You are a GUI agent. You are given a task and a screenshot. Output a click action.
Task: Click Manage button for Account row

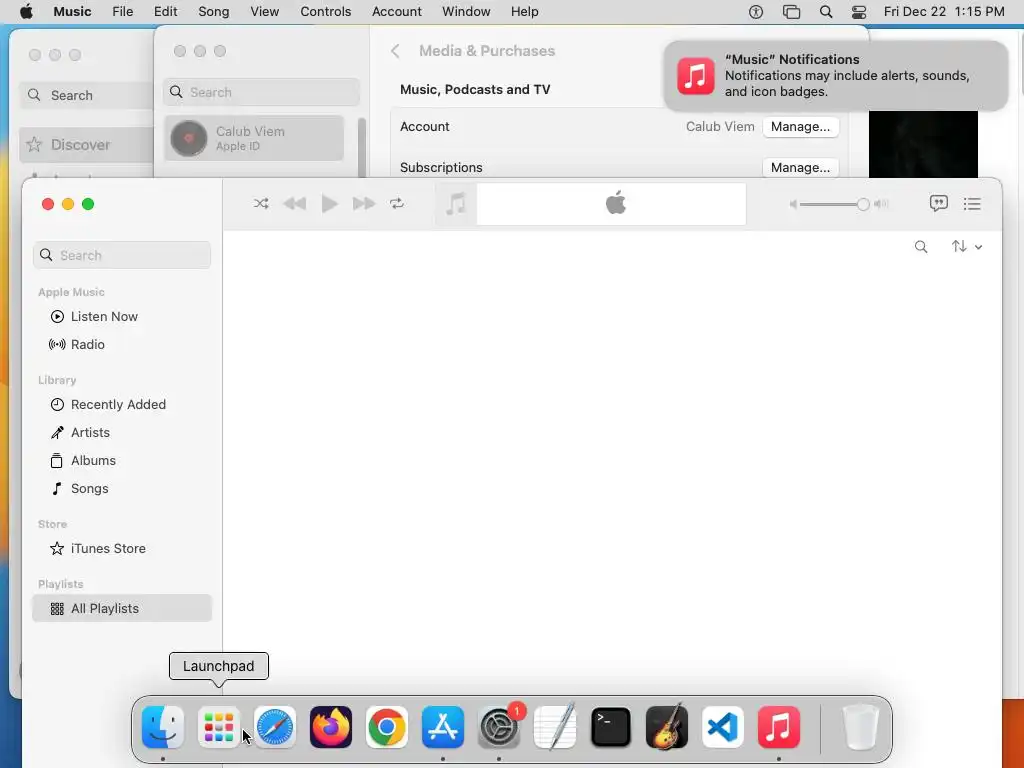(800, 127)
